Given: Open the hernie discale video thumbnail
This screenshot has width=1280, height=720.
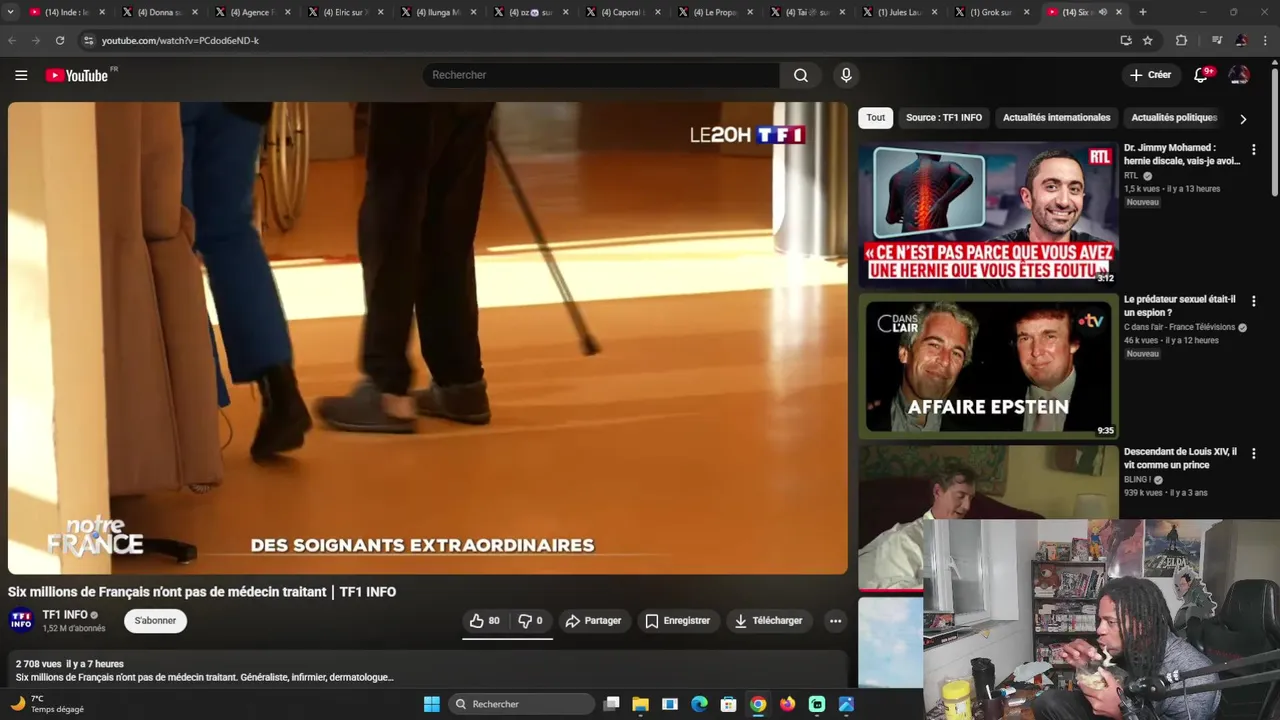Looking at the screenshot, I should click(988, 214).
